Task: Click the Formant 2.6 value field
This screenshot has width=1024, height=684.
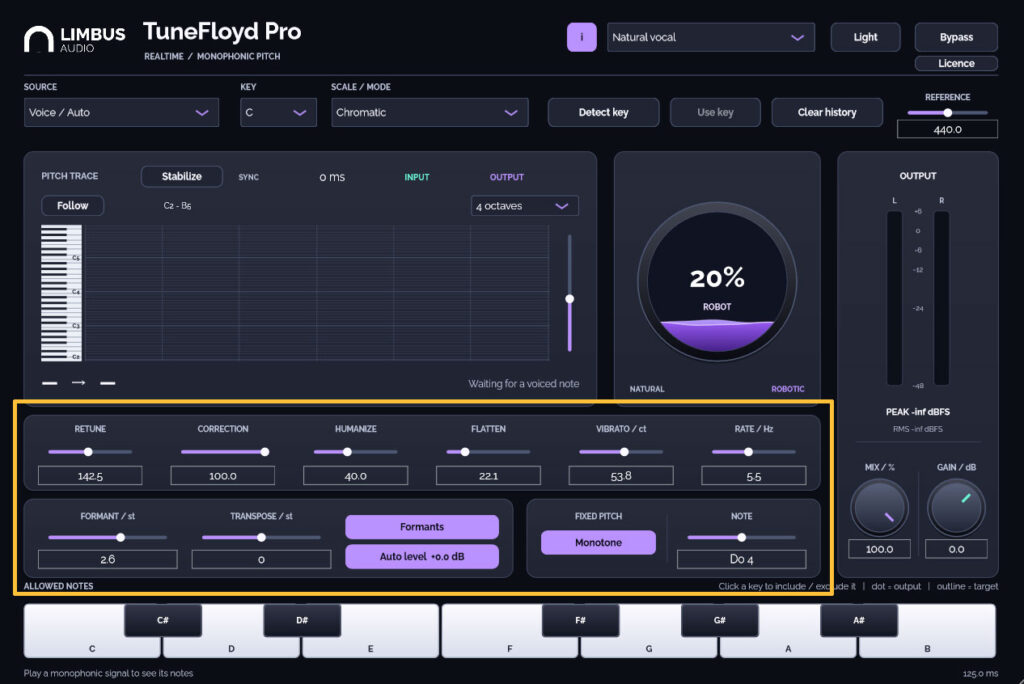Action: tap(108, 559)
